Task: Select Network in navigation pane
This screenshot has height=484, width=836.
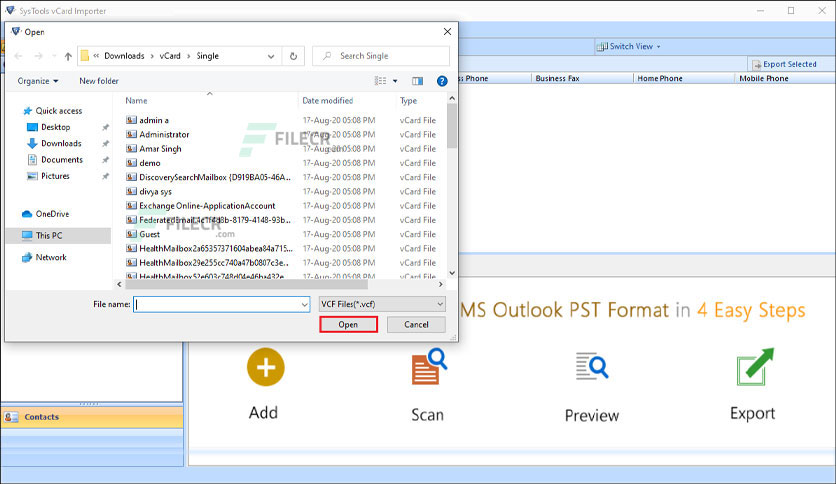Action: (x=44, y=257)
